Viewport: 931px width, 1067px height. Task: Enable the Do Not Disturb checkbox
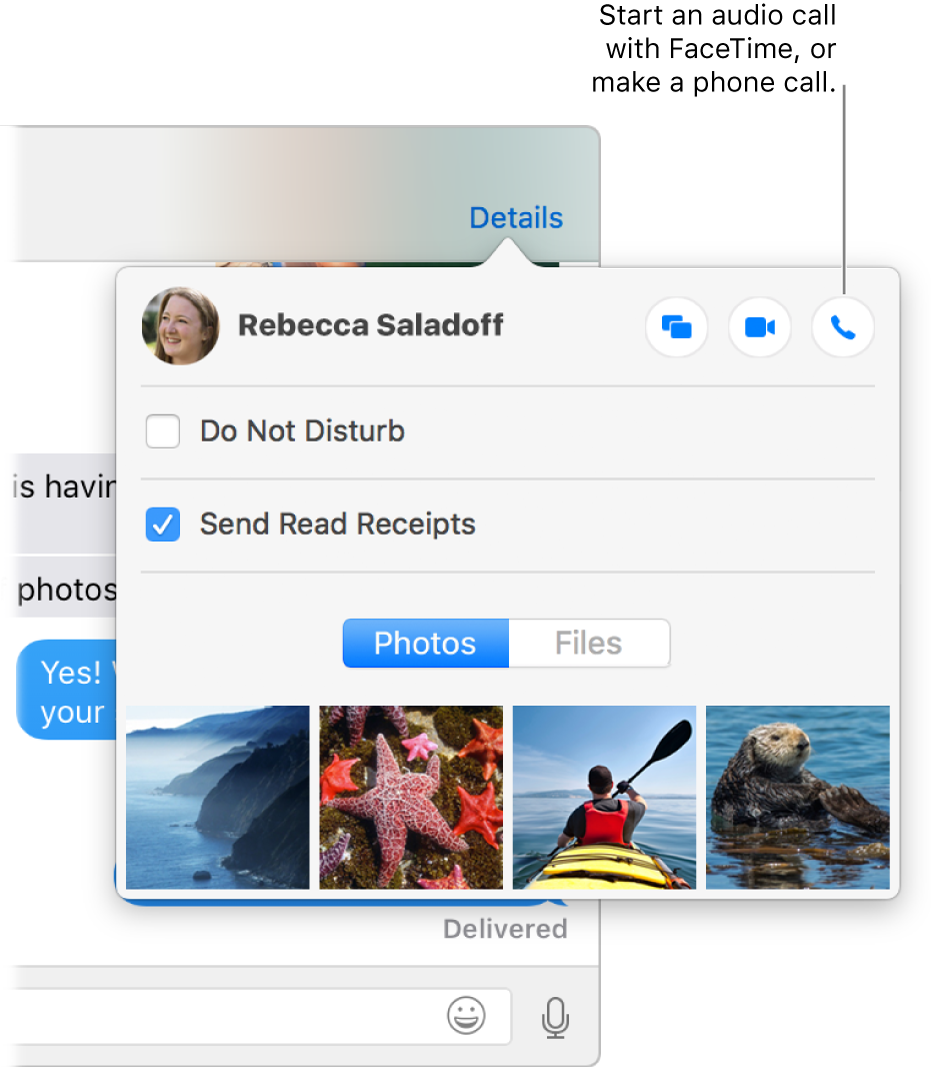[163, 431]
